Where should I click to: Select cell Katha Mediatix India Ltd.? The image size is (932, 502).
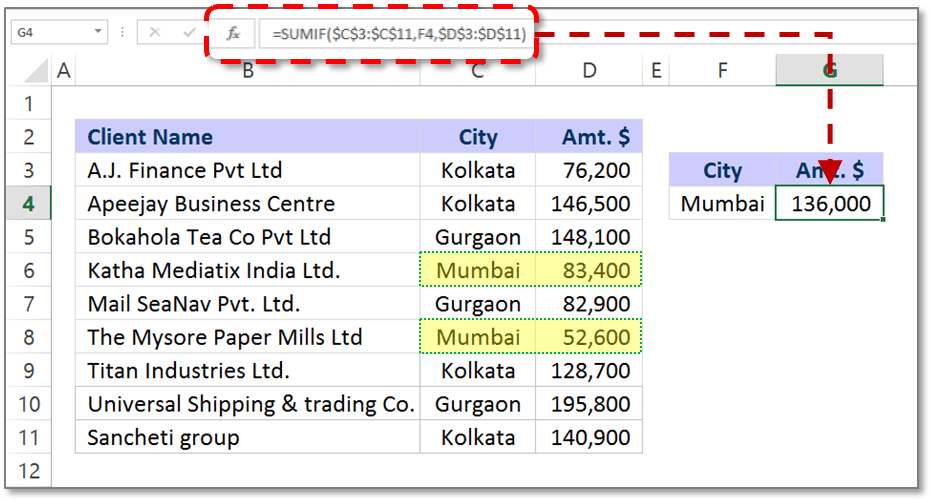[x=247, y=270]
